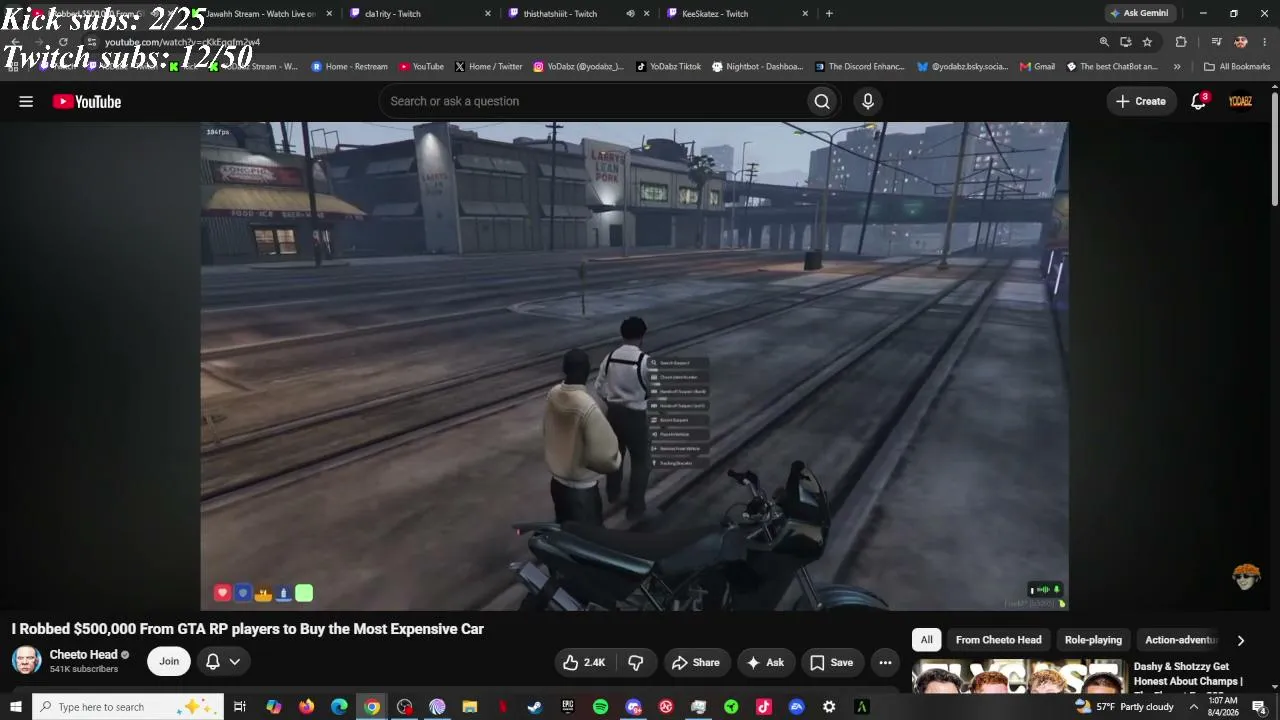1280x720 pixels.
Task: Open the Discord Enhance bookmark
Action: [859, 67]
